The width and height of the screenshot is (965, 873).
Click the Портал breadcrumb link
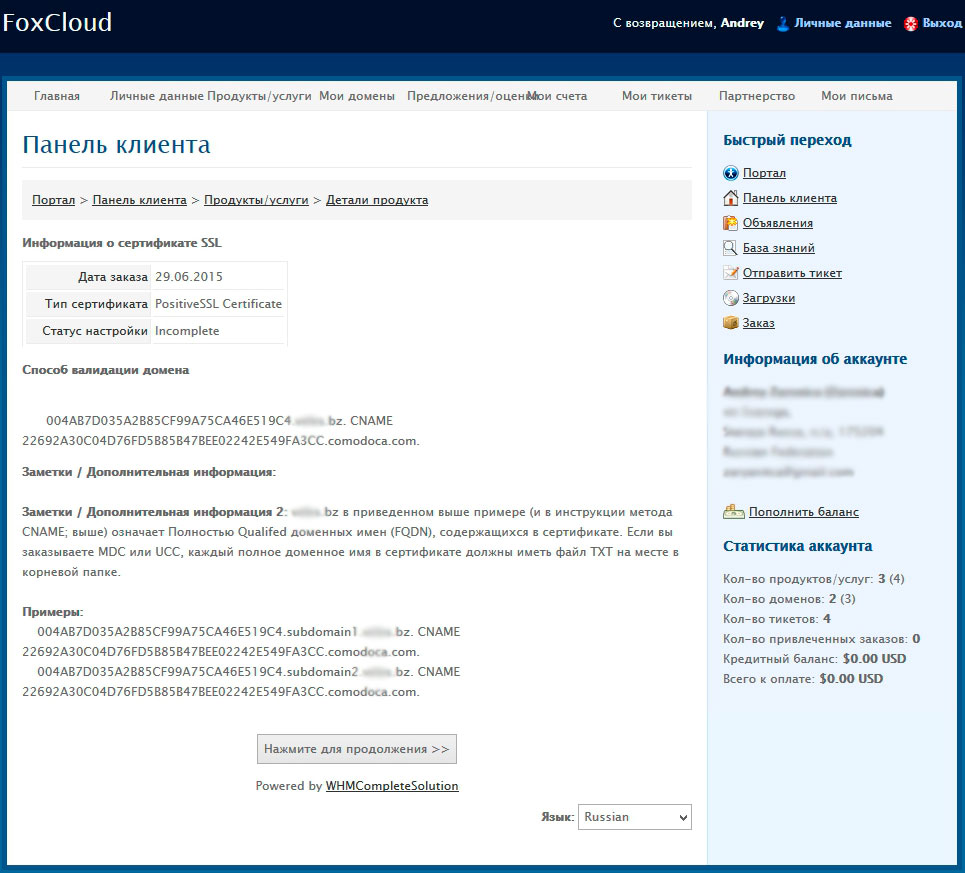pos(54,200)
